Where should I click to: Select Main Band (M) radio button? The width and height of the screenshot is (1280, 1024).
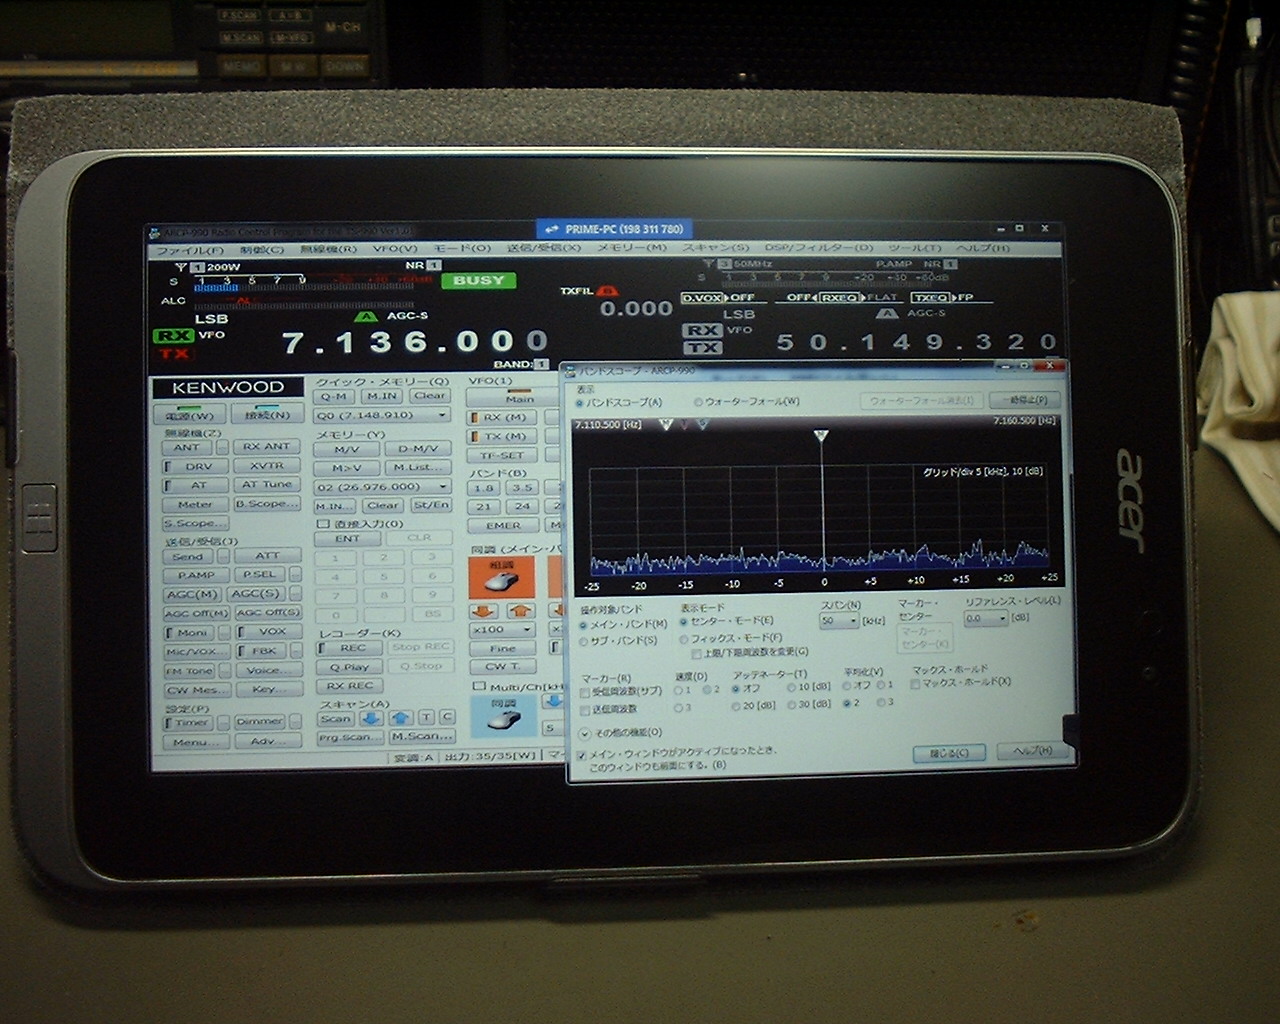pos(584,625)
